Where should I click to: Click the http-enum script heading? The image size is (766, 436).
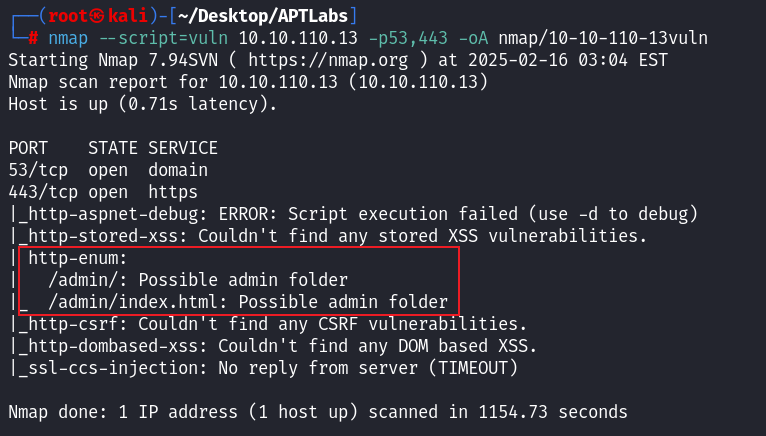pyautogui.click(x=68, y=258)
